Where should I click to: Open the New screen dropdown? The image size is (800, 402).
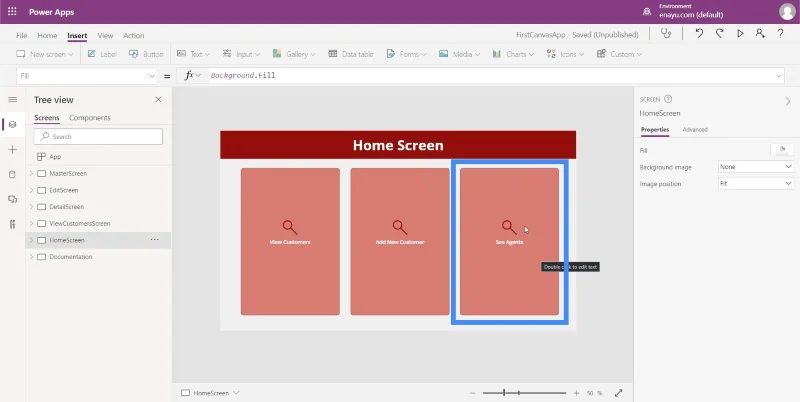point(45,54)
